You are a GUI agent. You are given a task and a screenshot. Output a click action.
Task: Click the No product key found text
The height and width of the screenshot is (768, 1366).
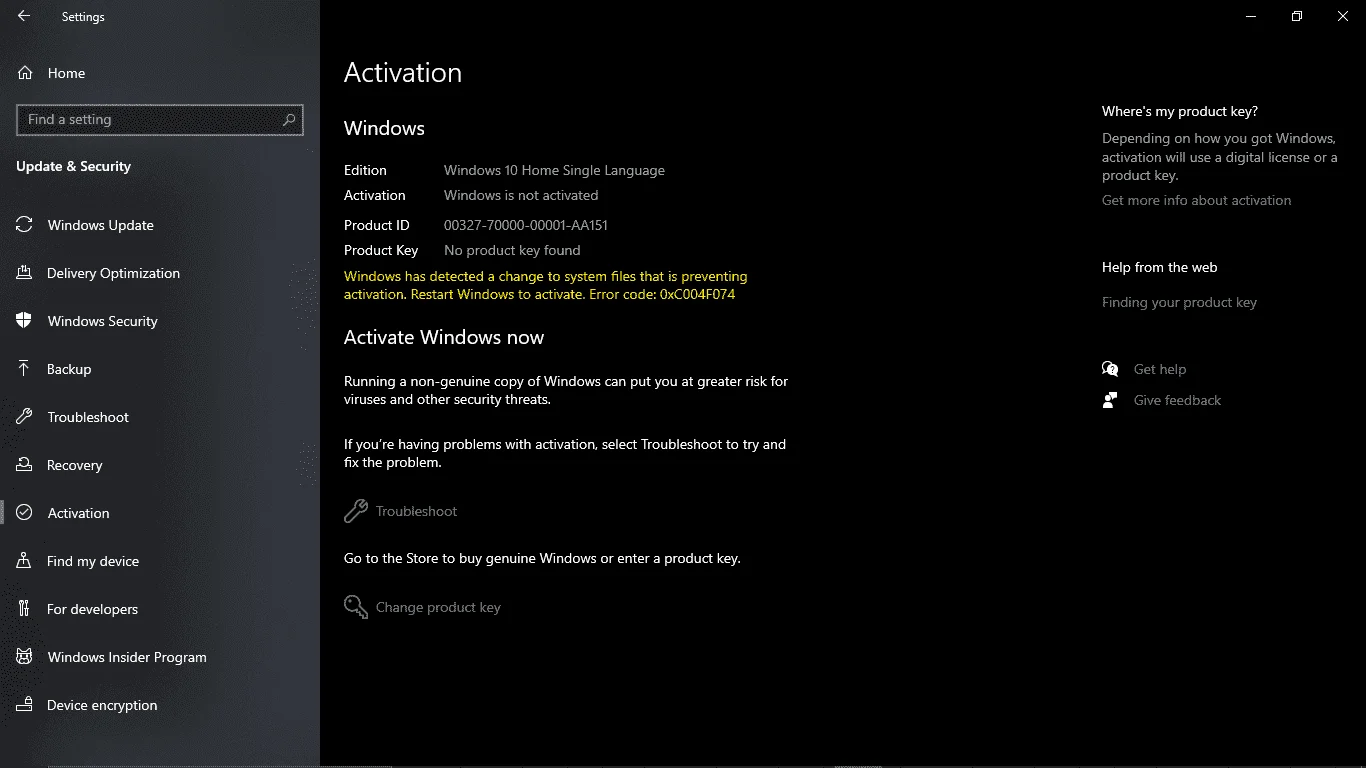pos(512,250)
